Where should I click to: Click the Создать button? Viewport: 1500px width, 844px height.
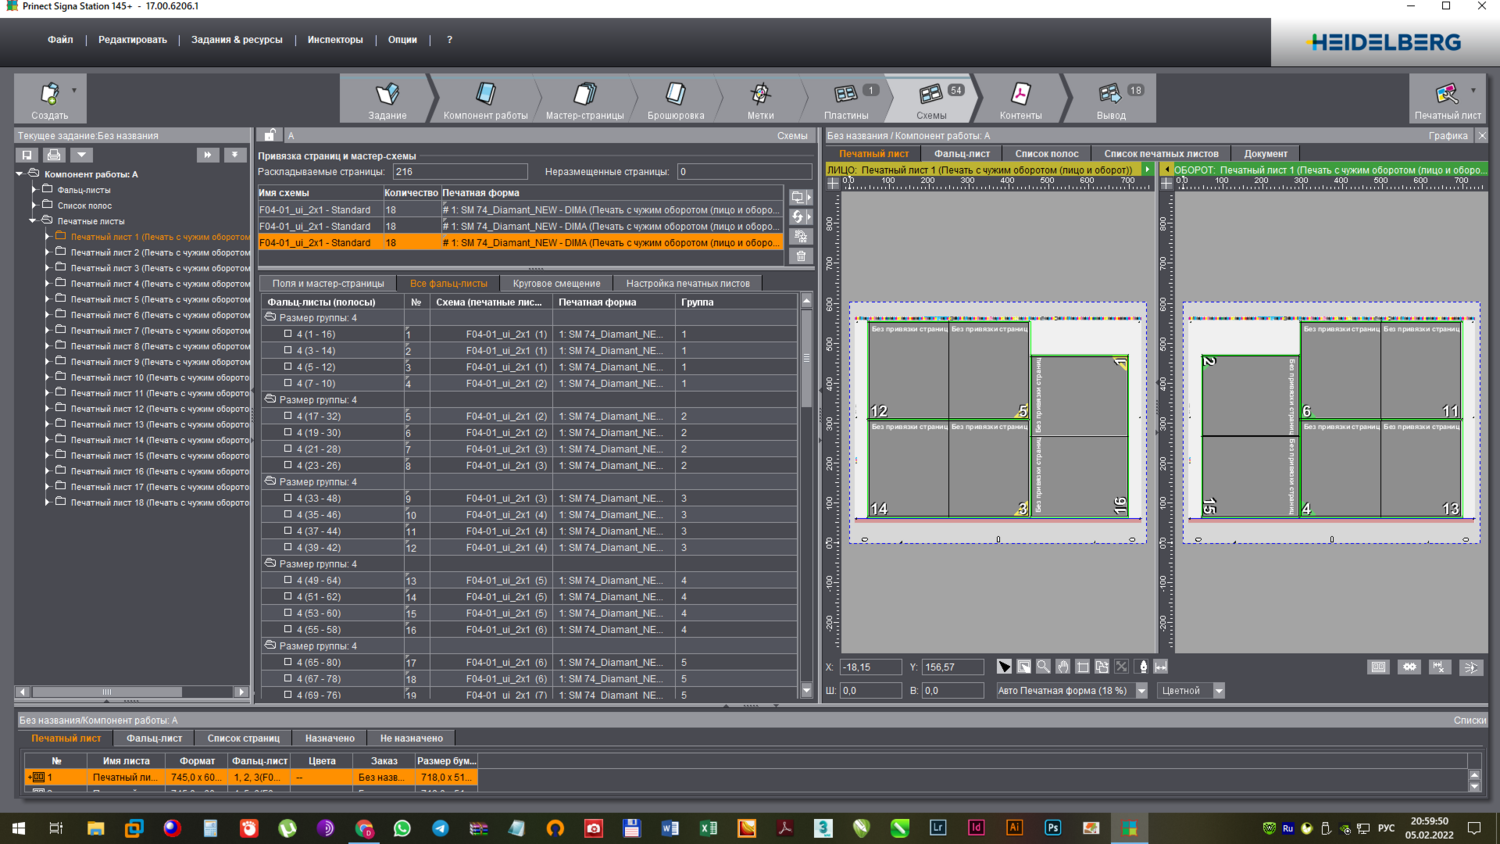(x=49, y=99)
